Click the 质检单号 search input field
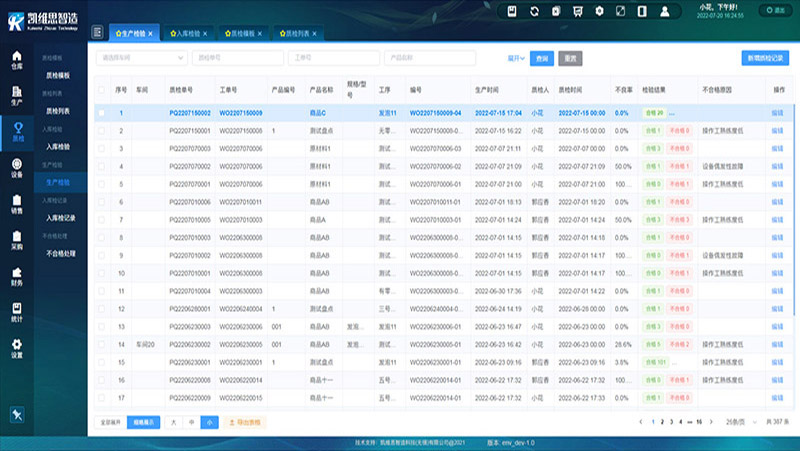 tap(238, 58)
